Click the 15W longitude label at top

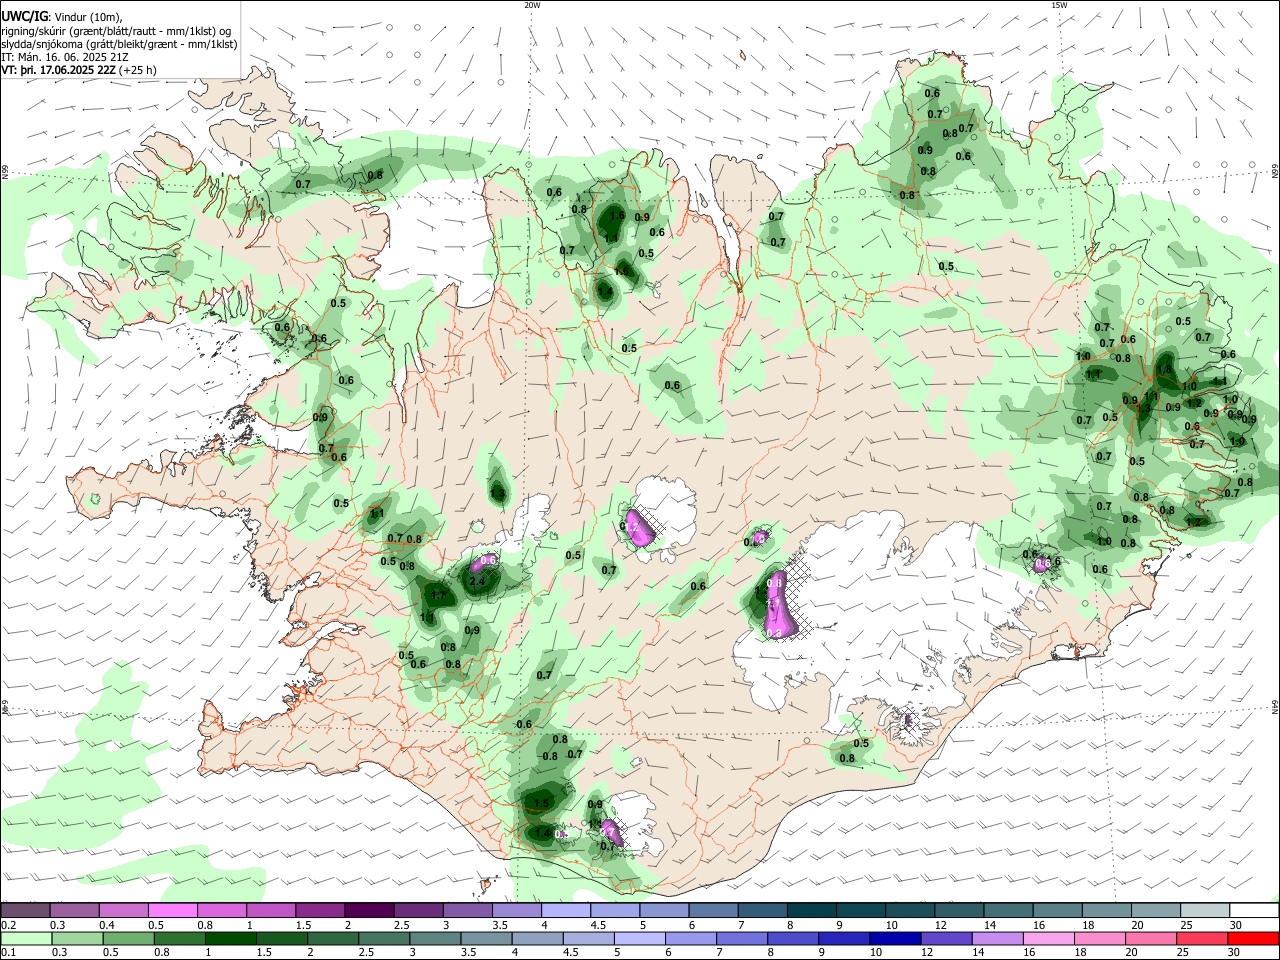pos(1059,5)
